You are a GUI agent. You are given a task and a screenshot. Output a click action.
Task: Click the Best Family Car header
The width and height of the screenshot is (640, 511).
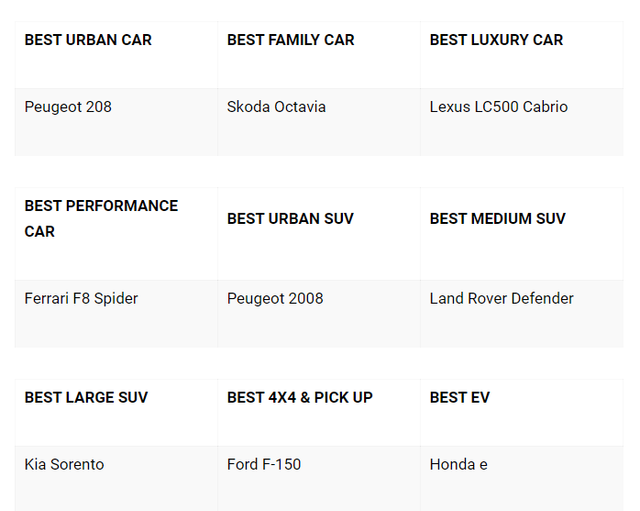pos(290,40)
